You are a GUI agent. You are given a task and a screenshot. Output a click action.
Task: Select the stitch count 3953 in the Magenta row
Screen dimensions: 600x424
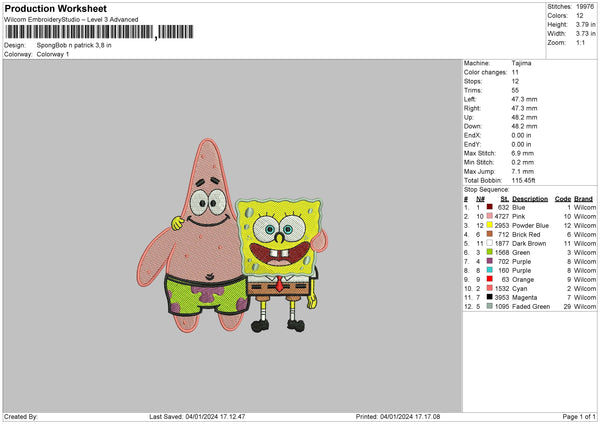pos(502,297)
